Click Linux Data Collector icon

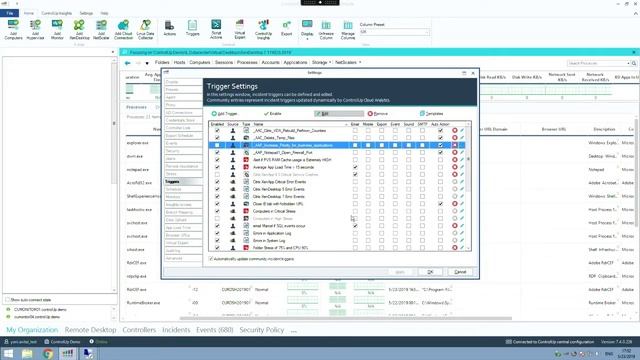pyautogui.click(x=145, y=25)
